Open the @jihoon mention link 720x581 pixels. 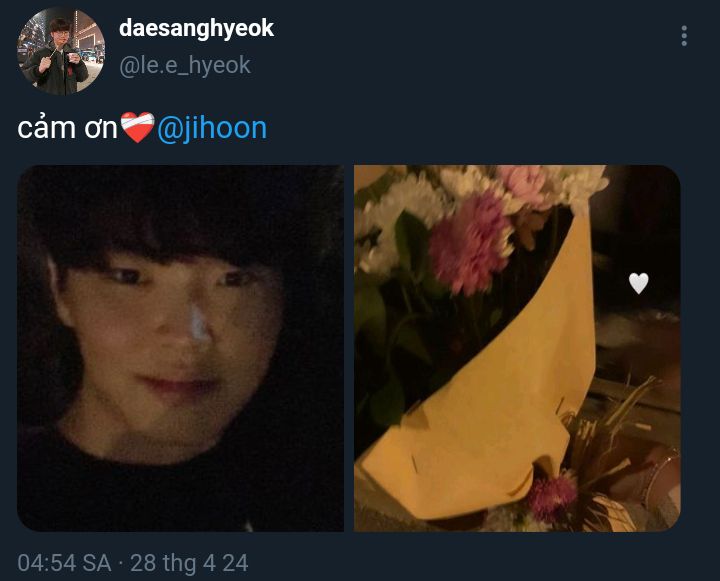pos(212,128)
